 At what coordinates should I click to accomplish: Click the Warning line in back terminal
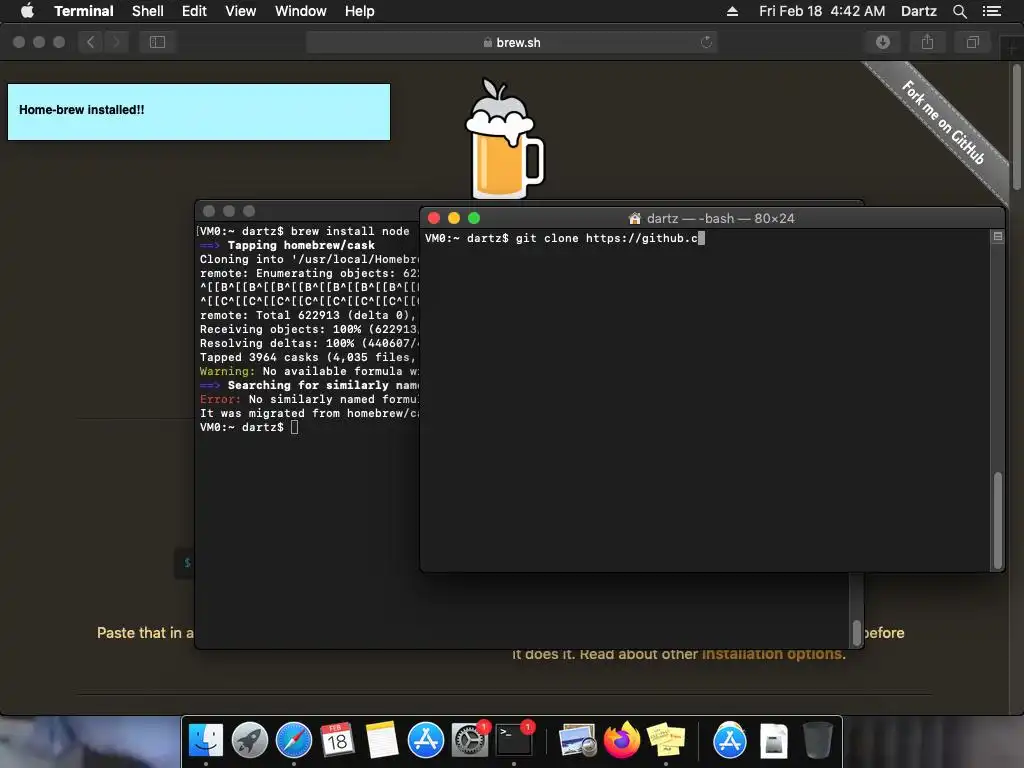tap(309, 372)
